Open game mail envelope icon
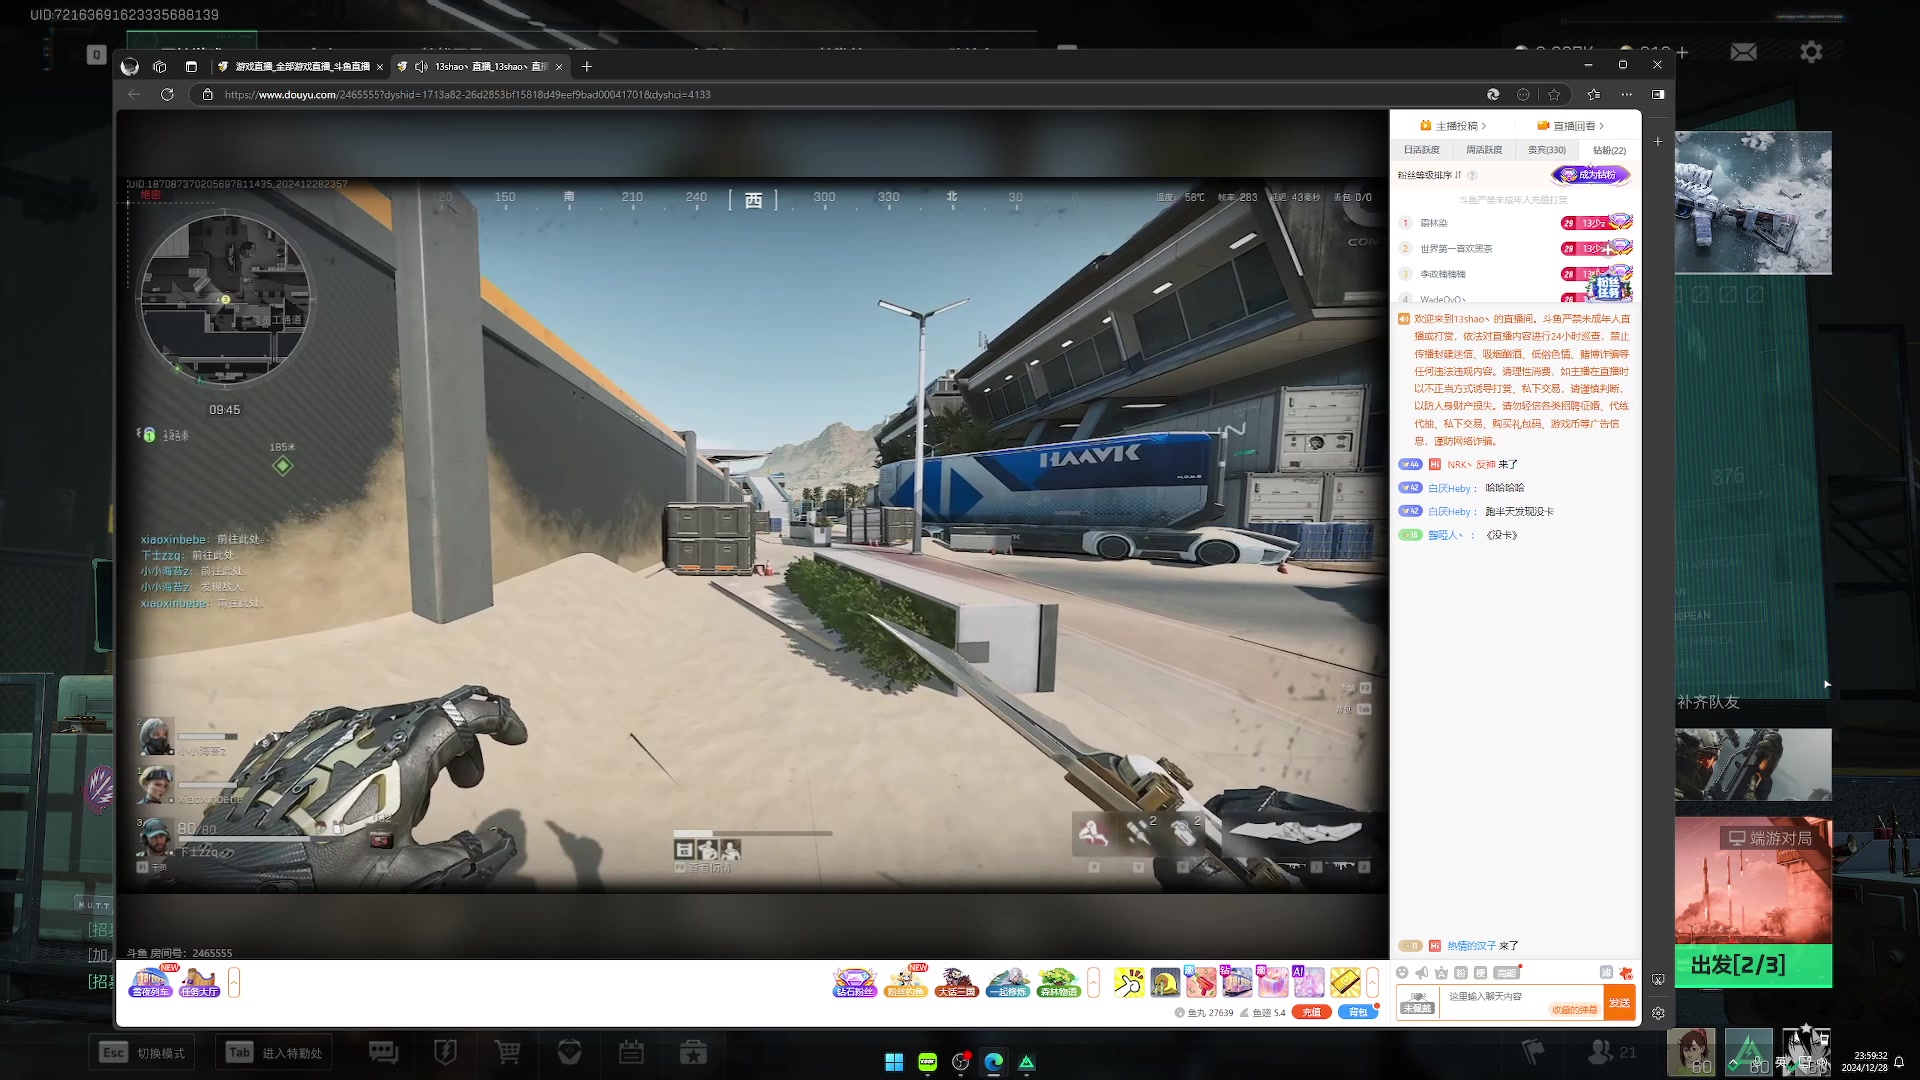The width and height of the screenshot is (1920, 1080). [x=1743, y=52]
